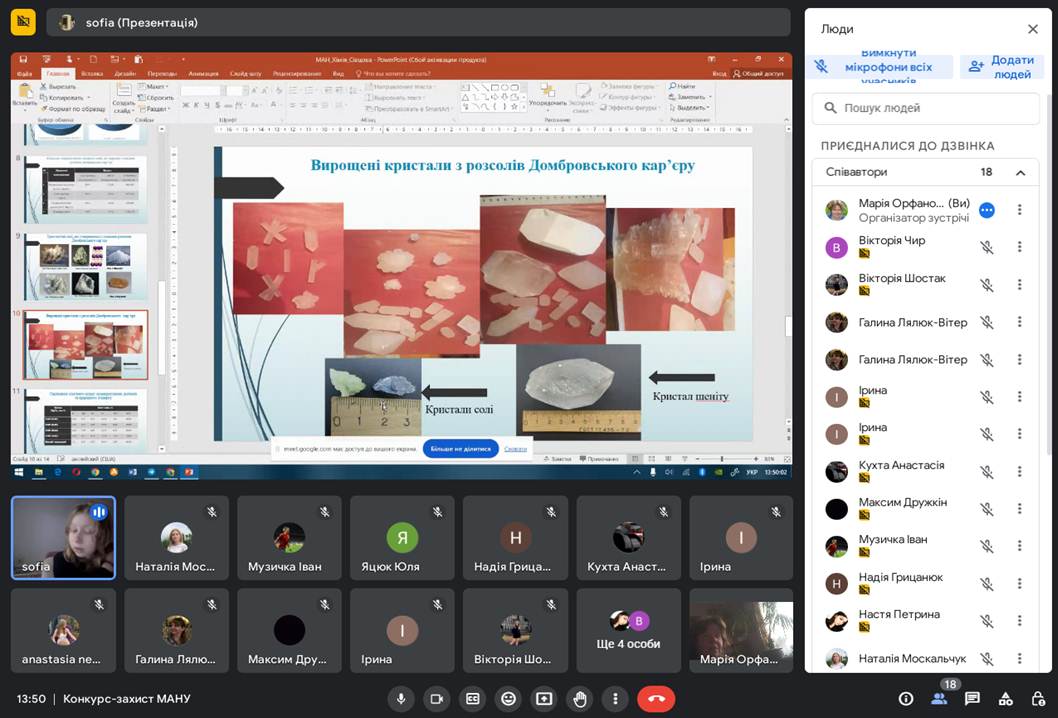Viewport: 1058px width, 718px height.
Task: Click the present screen icon
Action: pyautogui.click(x=544, y=699)
